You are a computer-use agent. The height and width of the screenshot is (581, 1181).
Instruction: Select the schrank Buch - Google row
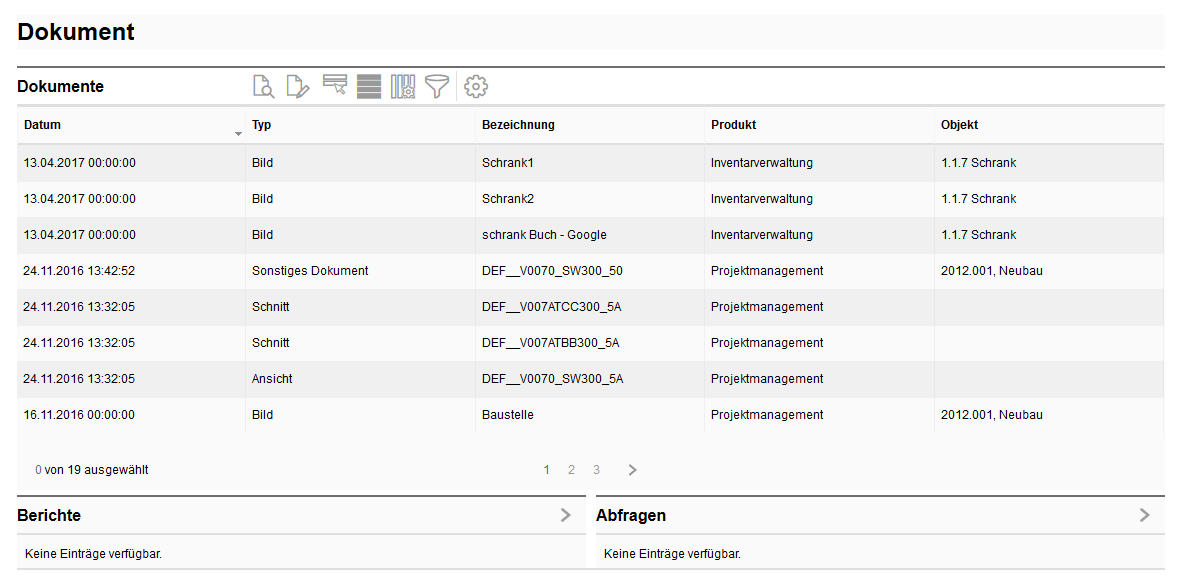544,235
